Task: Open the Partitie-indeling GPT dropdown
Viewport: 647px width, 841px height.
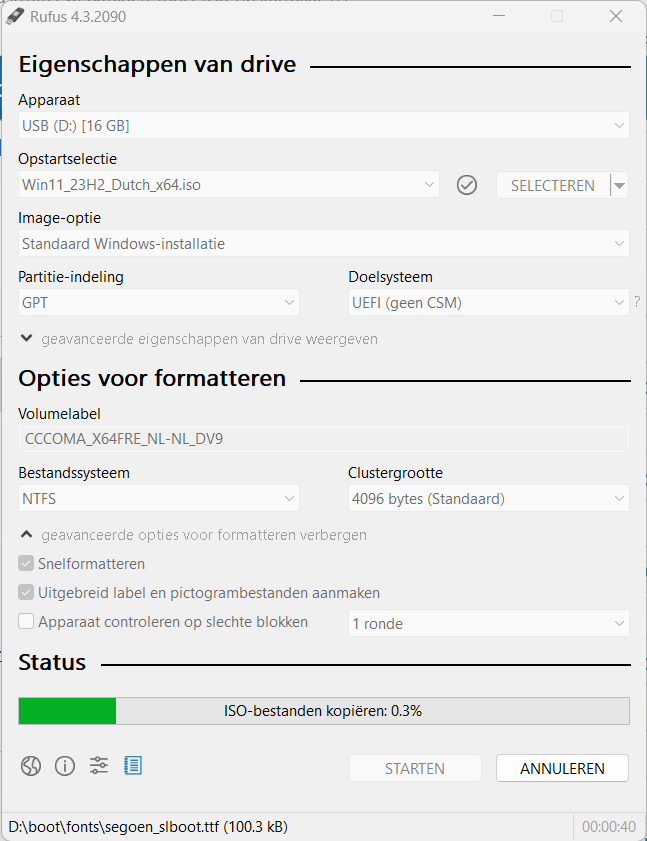Action: (158, 302)
